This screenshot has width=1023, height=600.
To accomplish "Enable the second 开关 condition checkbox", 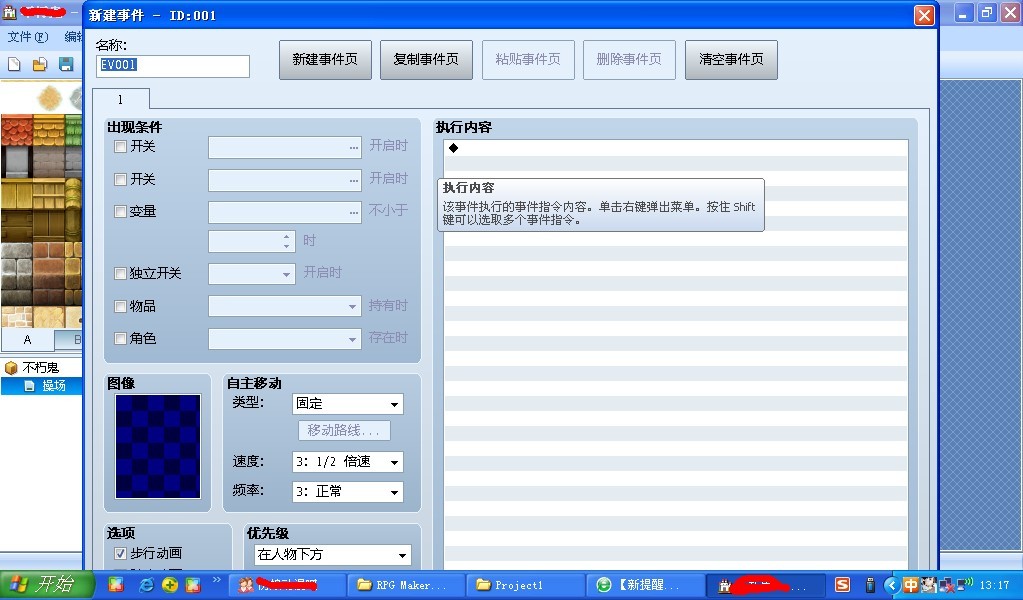I will pos(120,179).
